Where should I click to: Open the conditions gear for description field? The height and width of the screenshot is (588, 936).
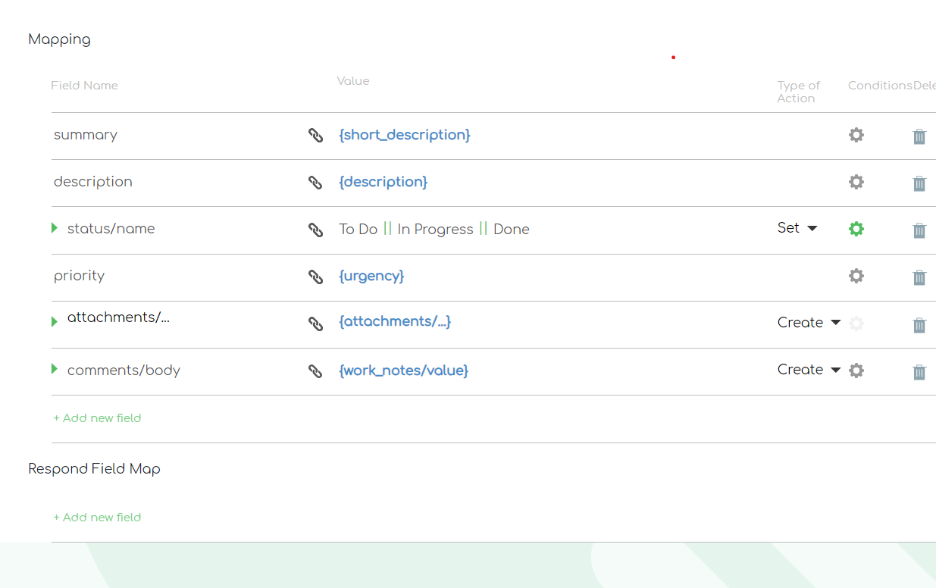pos(856,182)
